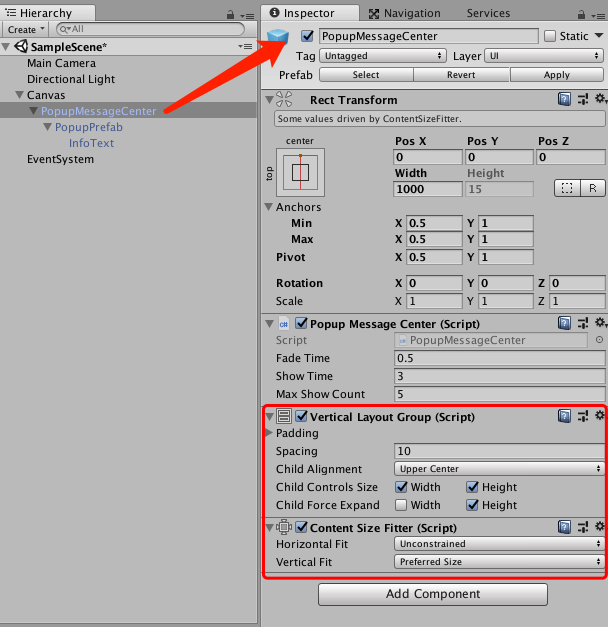The height and width of the screenshot is (627, 608).
Task: Click the prefab Revert button
Action: [x=461, y=75]
